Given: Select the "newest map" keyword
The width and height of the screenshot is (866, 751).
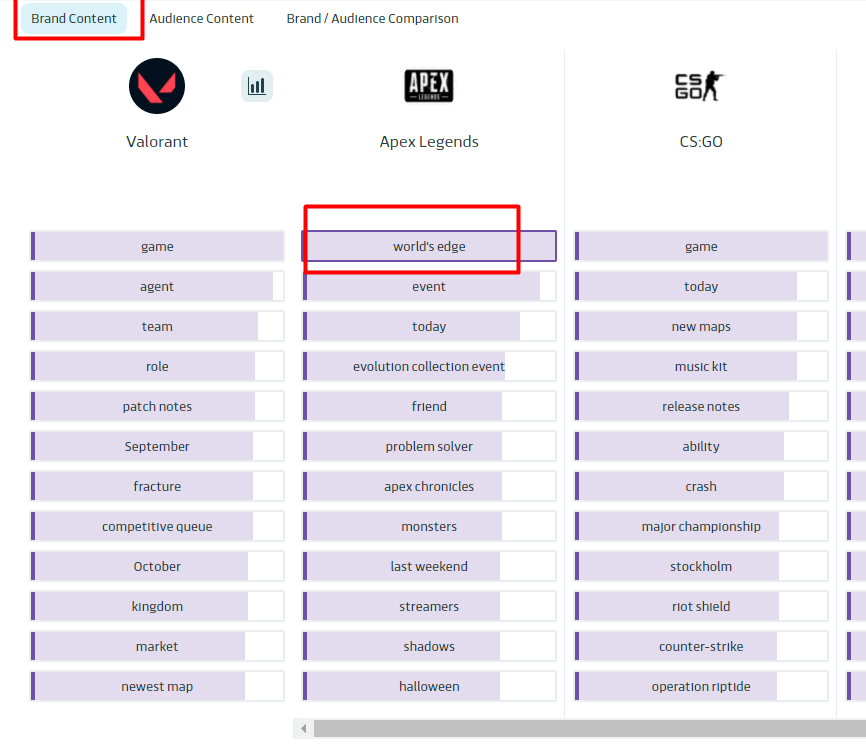Looking at the screenshot, I should pos(157,686).
